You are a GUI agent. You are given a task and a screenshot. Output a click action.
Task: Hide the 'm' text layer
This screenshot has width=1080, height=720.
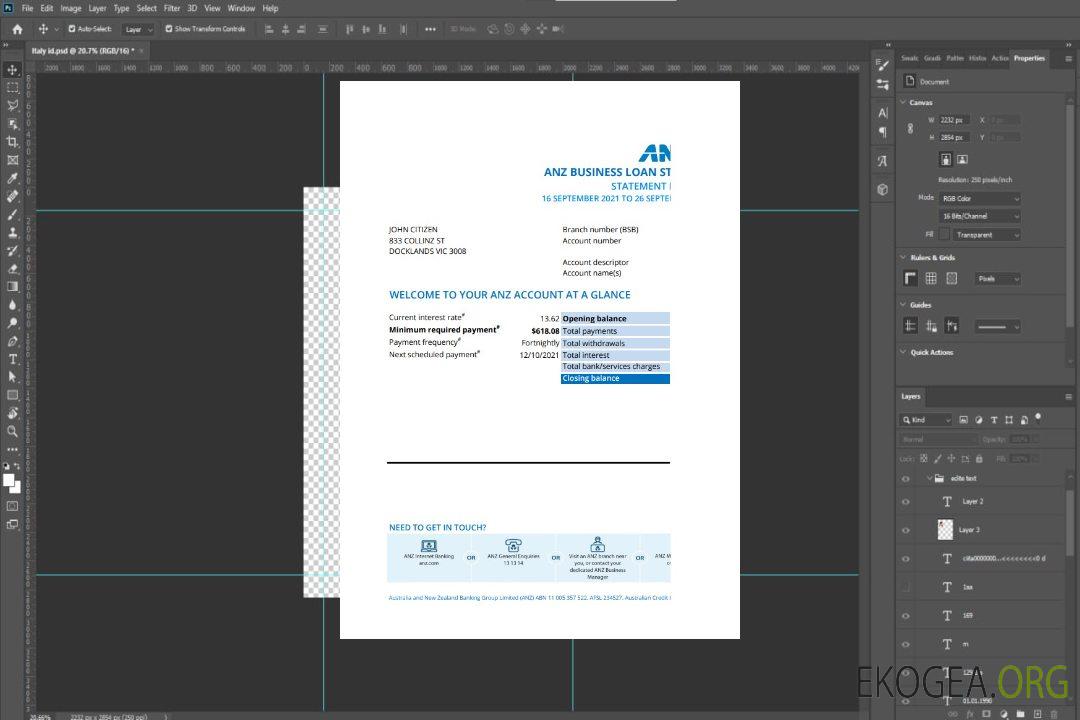pos(906,644)
